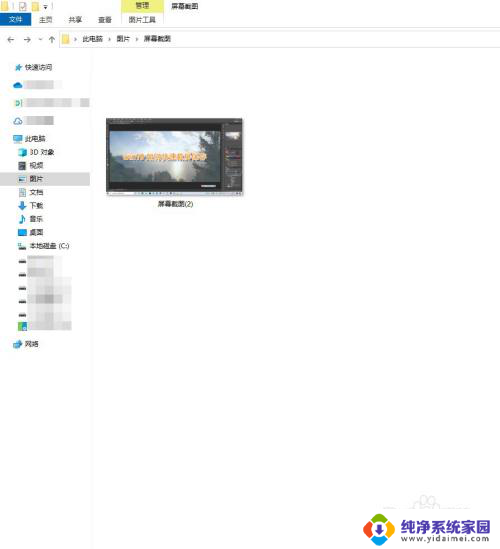Image resolution: width=500 pixels, height=549 pixels.
Task: Switch to the 共享 ribbon tab
Action: tap(75, 20)
